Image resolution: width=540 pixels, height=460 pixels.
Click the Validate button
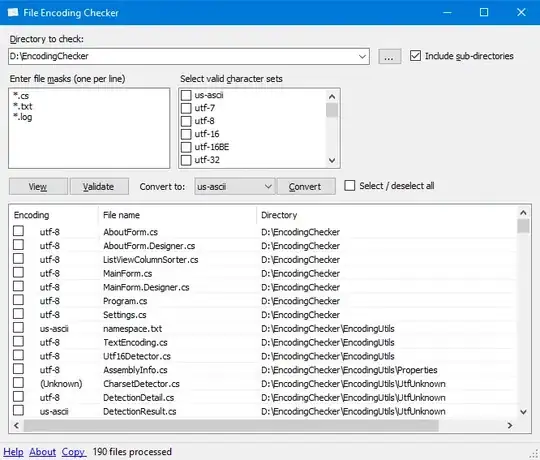coord(99,187)
